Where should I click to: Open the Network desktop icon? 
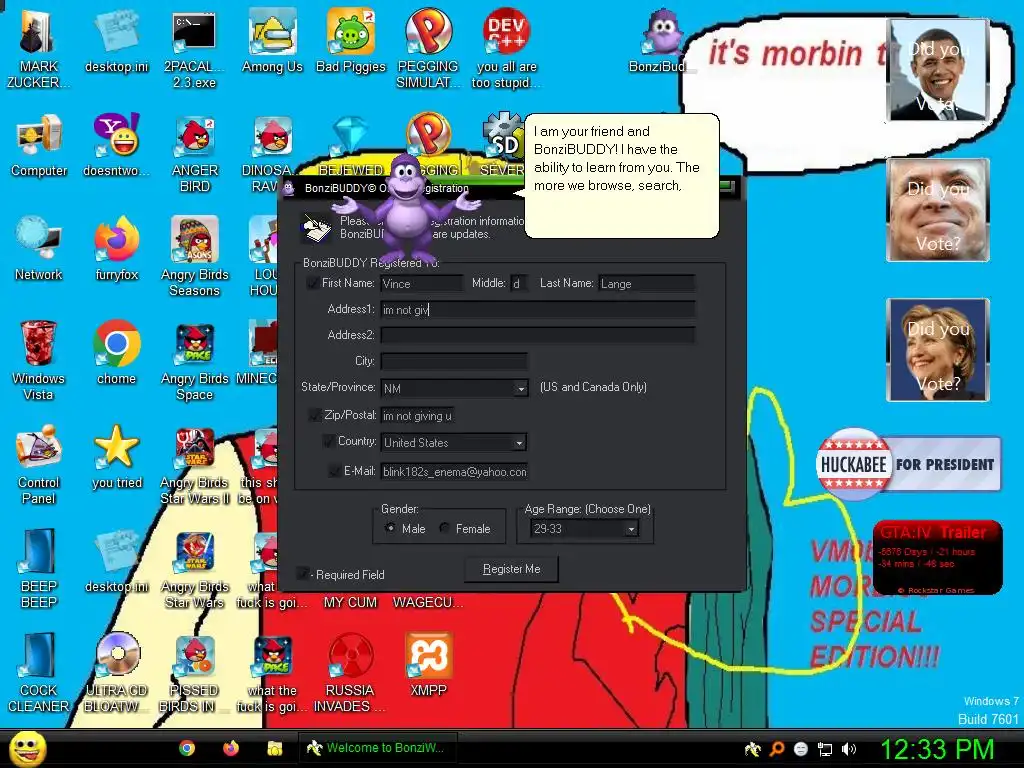[39, 249]
